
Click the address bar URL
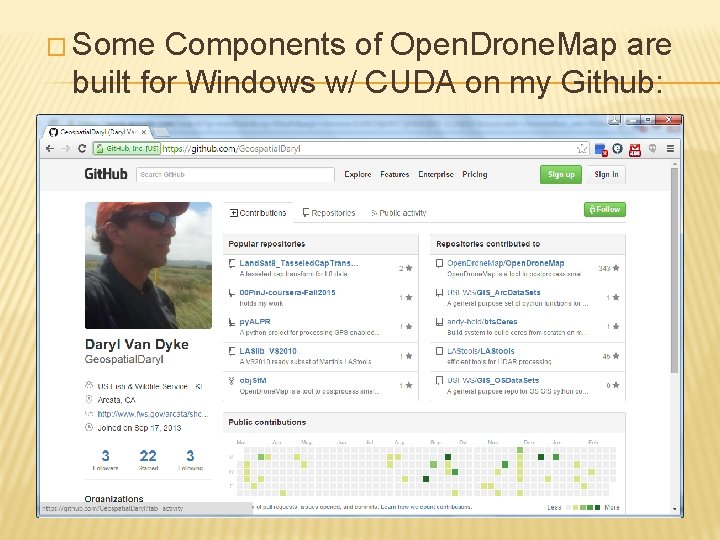coord(231,148)
